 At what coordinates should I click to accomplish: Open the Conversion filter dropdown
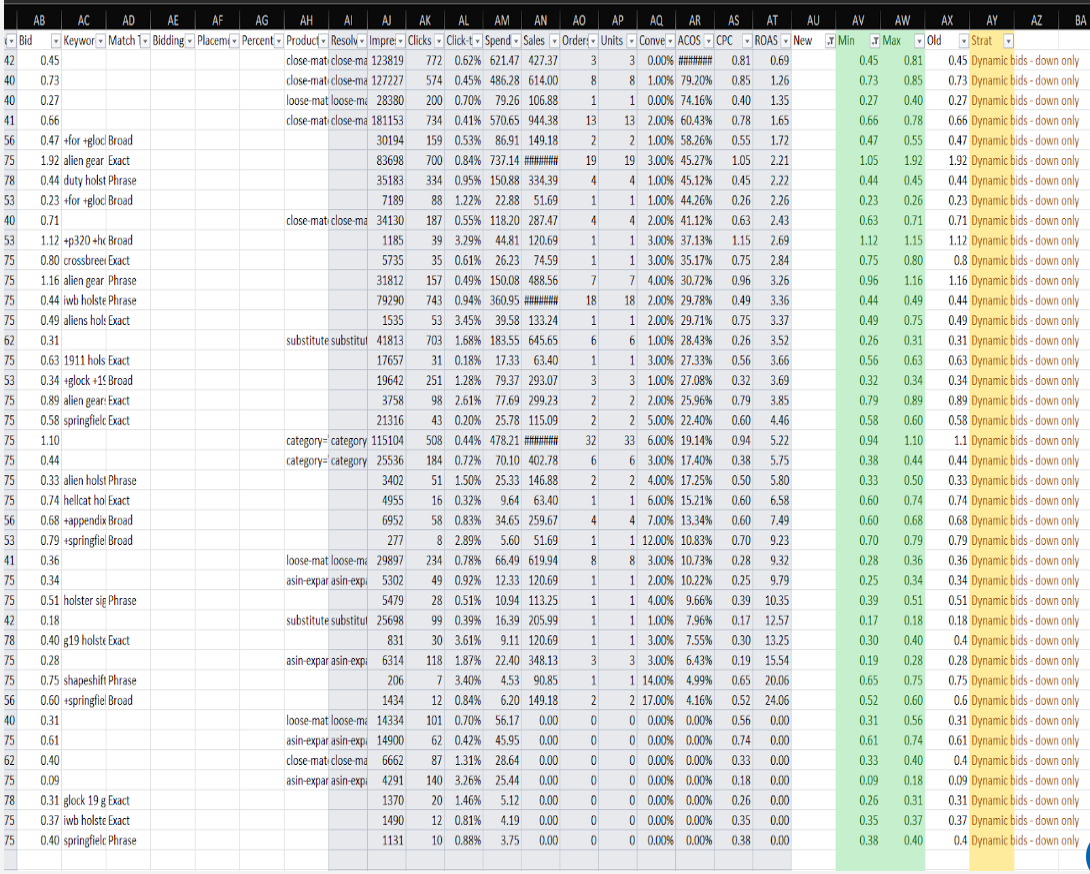668,41
